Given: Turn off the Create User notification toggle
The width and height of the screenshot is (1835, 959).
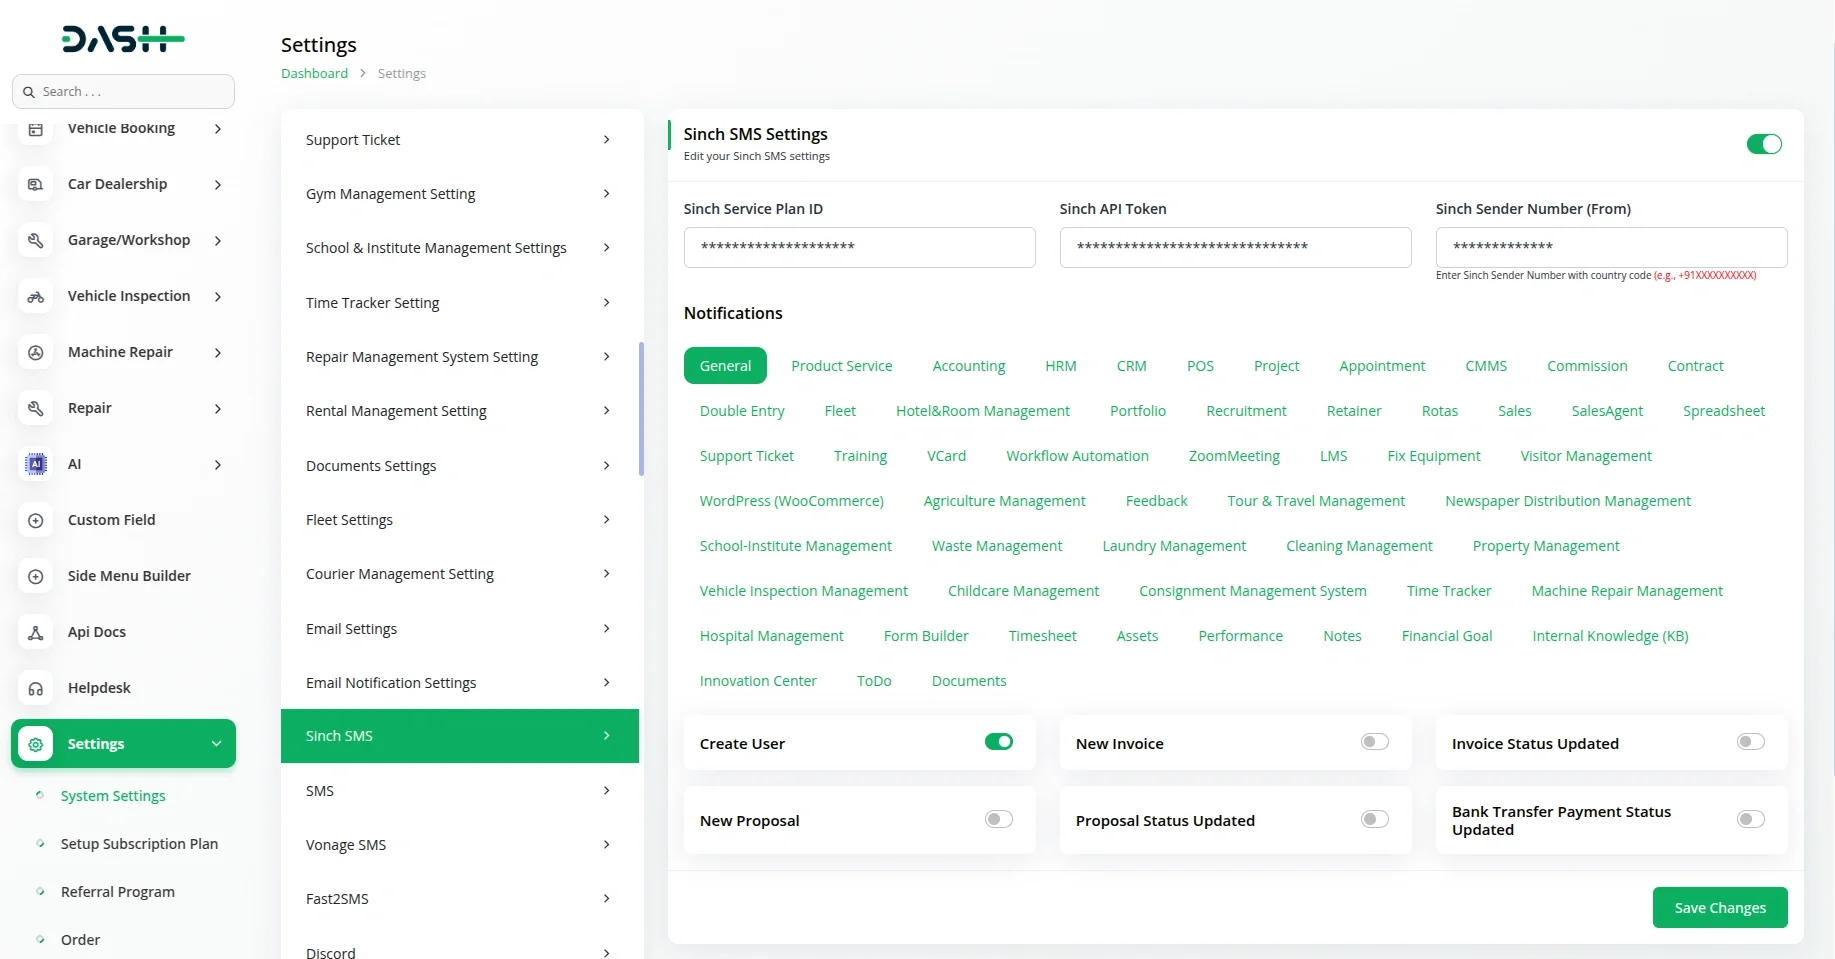Looking at the screenshot, I should [998, 742].
